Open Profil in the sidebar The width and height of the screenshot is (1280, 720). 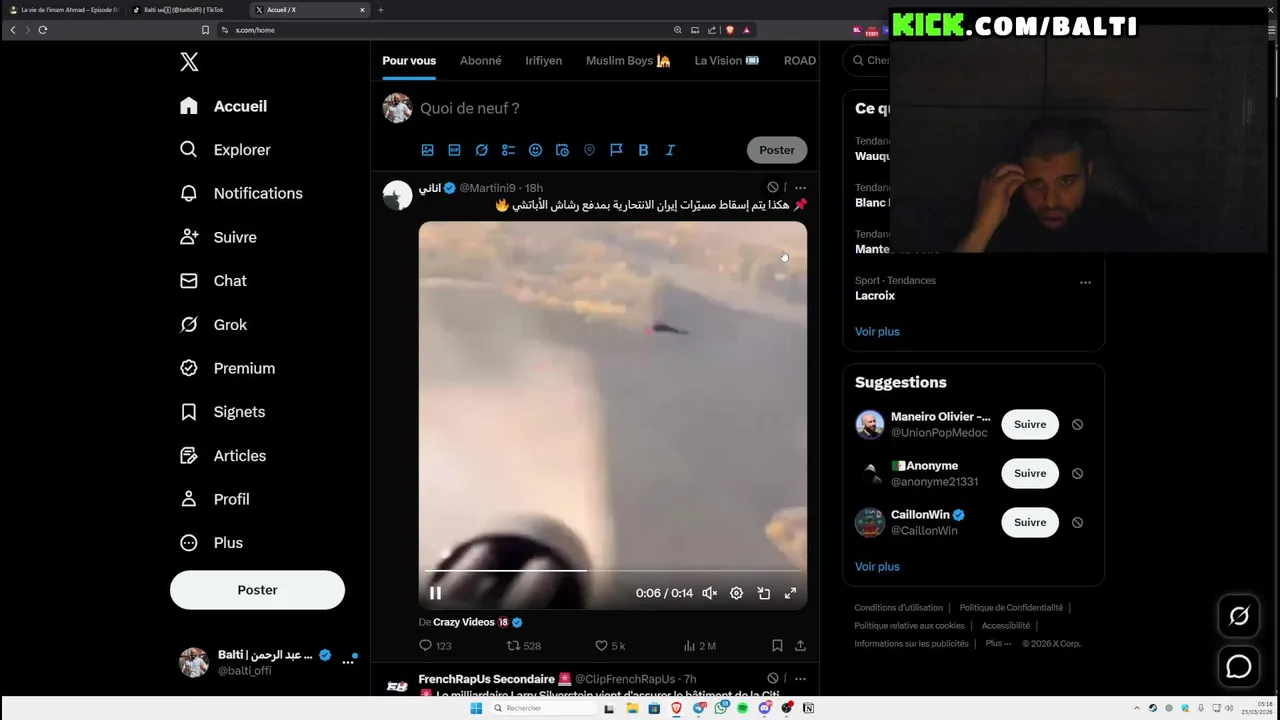click(x=215, y=499)
